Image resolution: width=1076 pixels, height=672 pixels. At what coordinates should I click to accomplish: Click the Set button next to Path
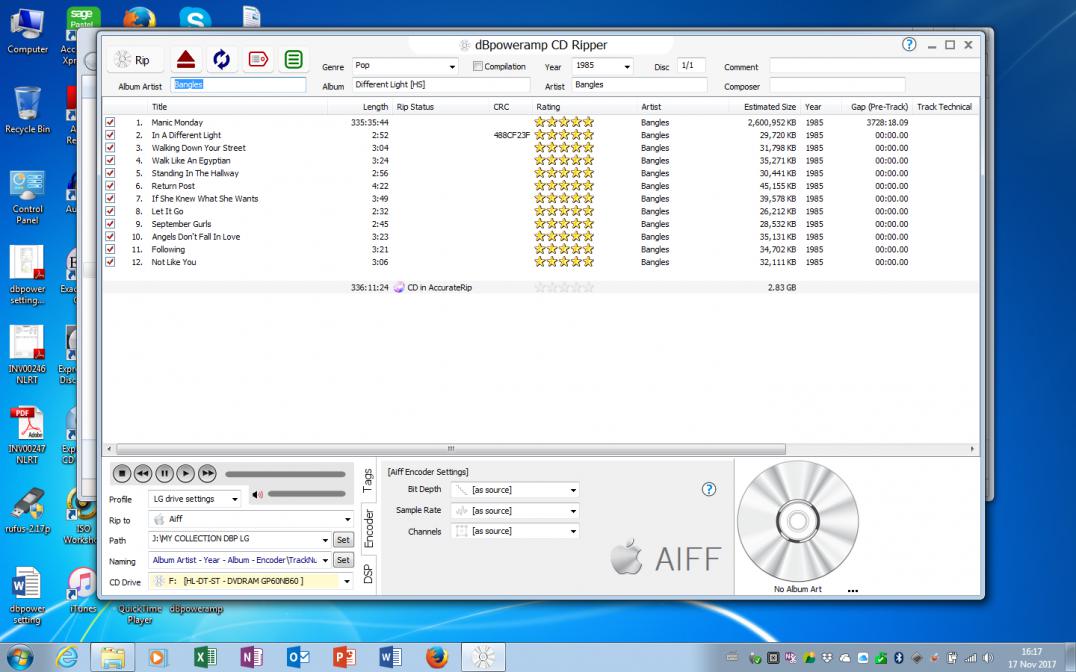pos(342,540)
